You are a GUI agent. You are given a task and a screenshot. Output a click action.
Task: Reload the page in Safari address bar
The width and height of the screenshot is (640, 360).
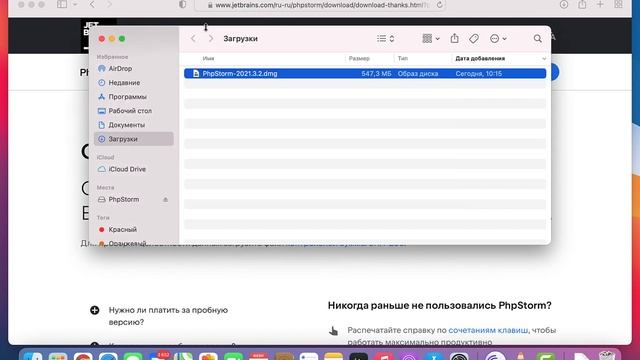tap(439, 5)
